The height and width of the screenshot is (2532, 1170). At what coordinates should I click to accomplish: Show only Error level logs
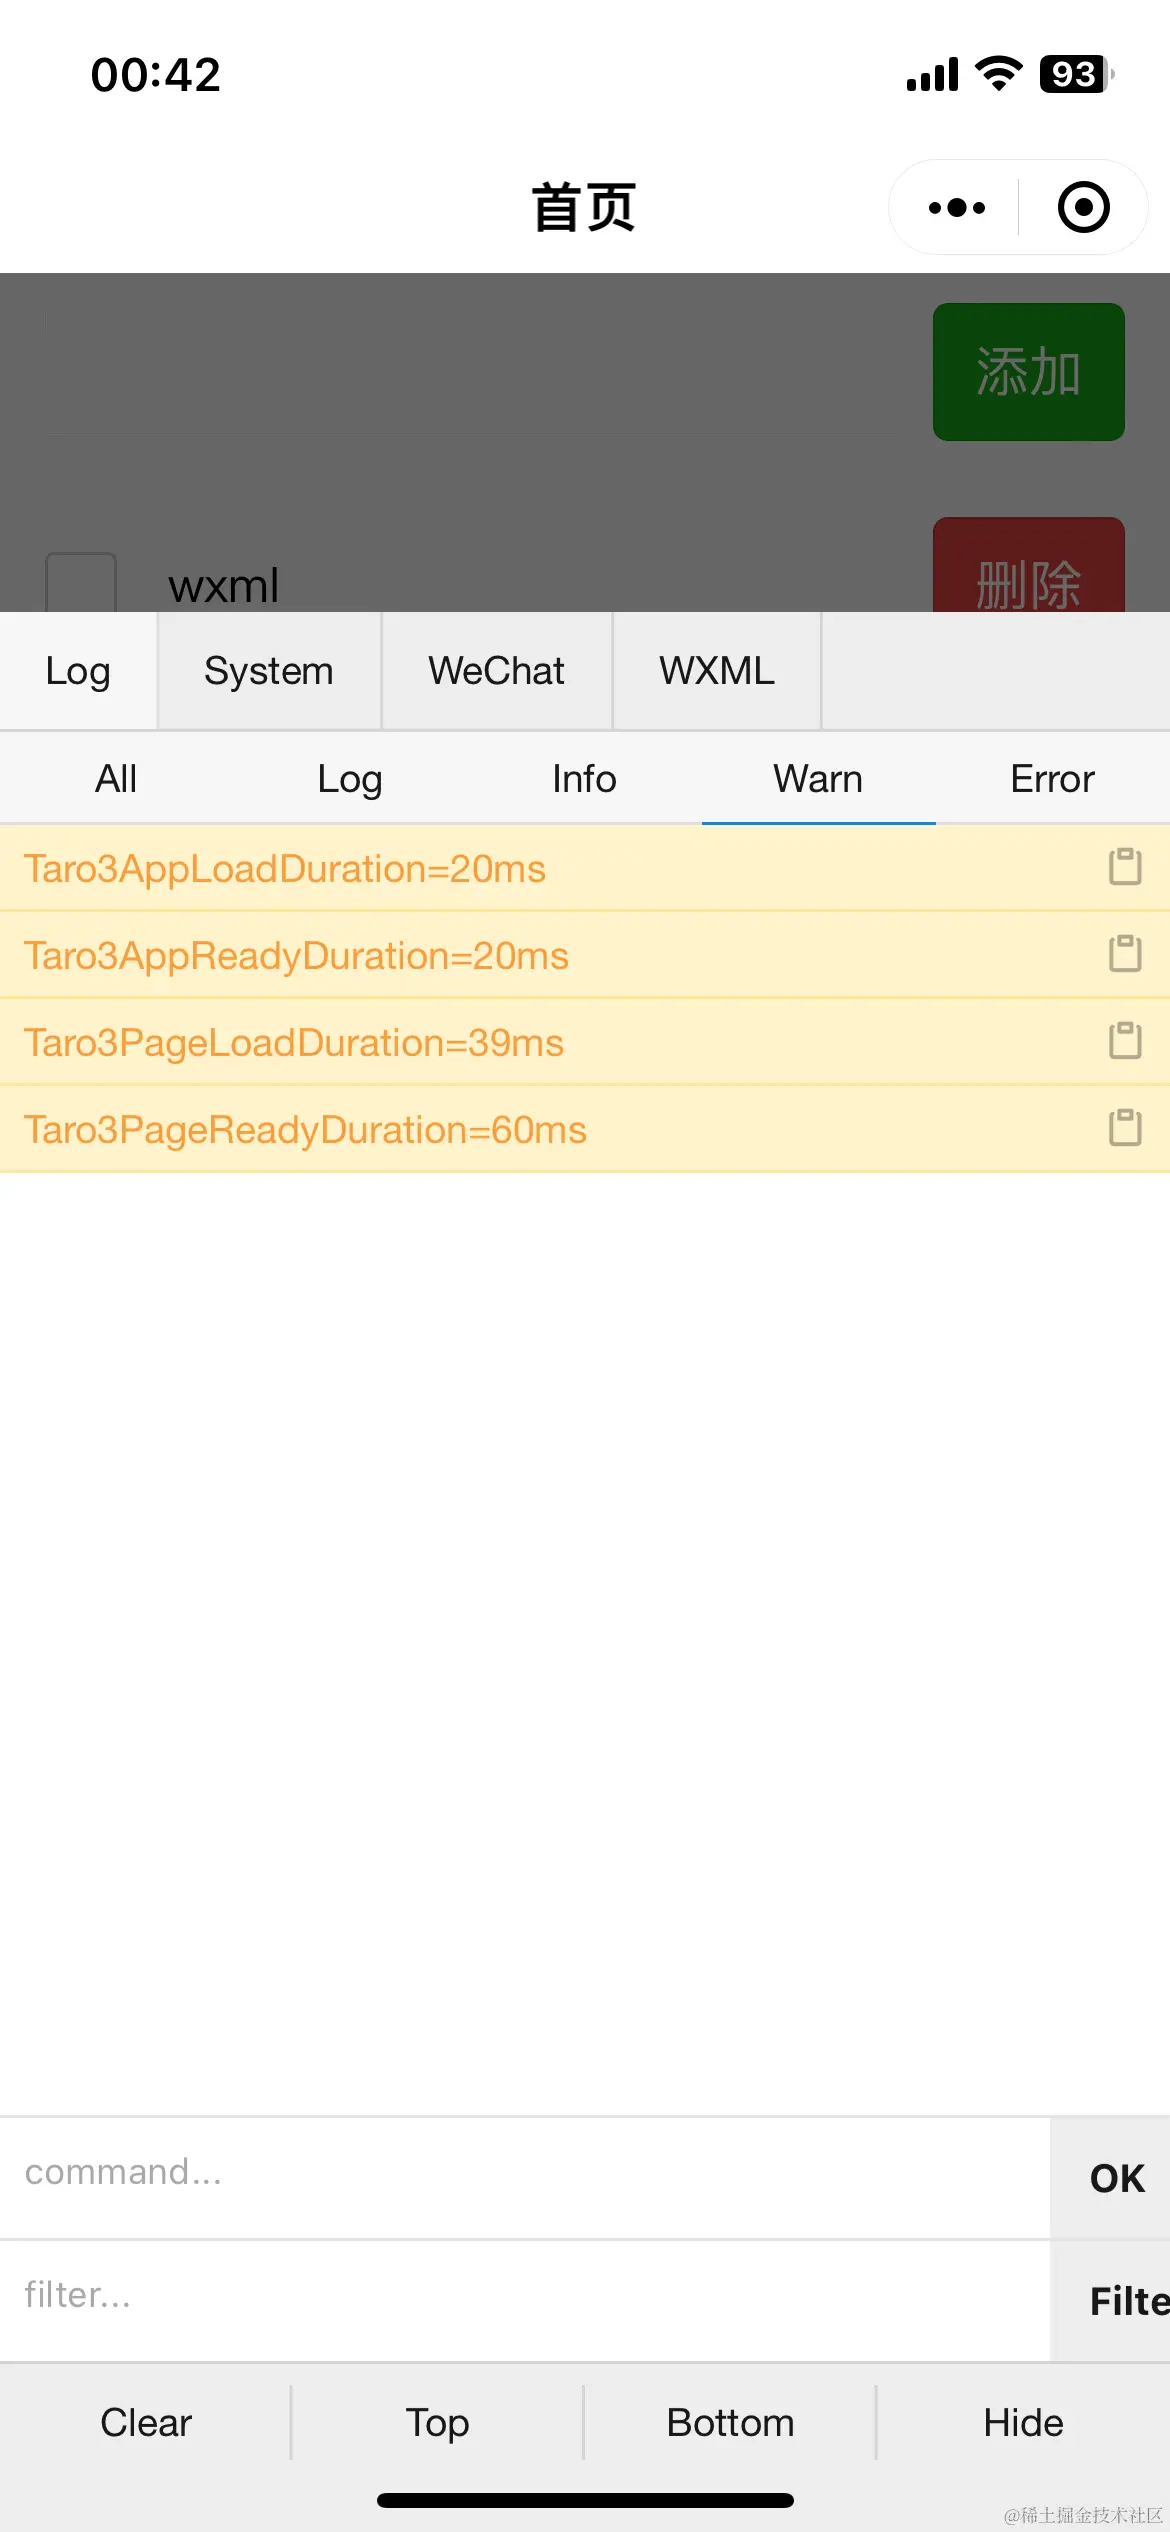[x=1053, y=779]
